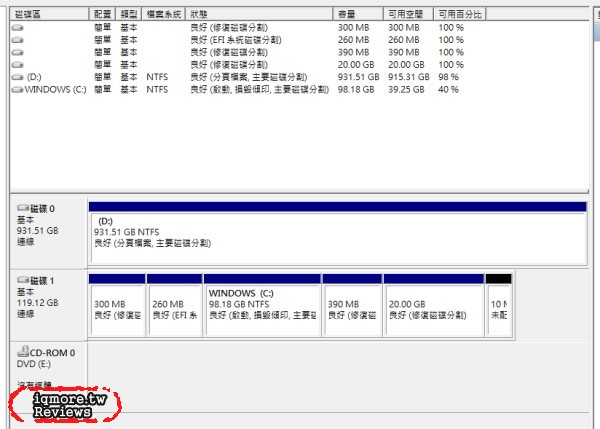
Task: Click the NTFS cell in the WINDOWS (C:) row
Action: (x=157, y=90)
